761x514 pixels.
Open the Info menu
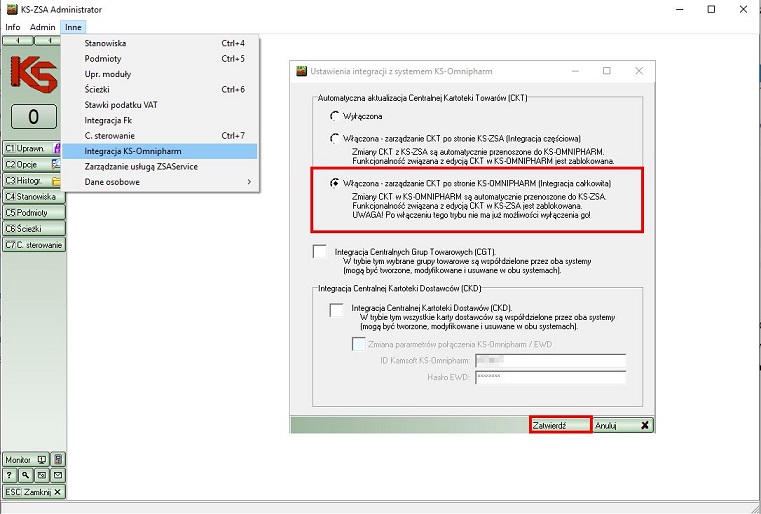coord(13,27)
